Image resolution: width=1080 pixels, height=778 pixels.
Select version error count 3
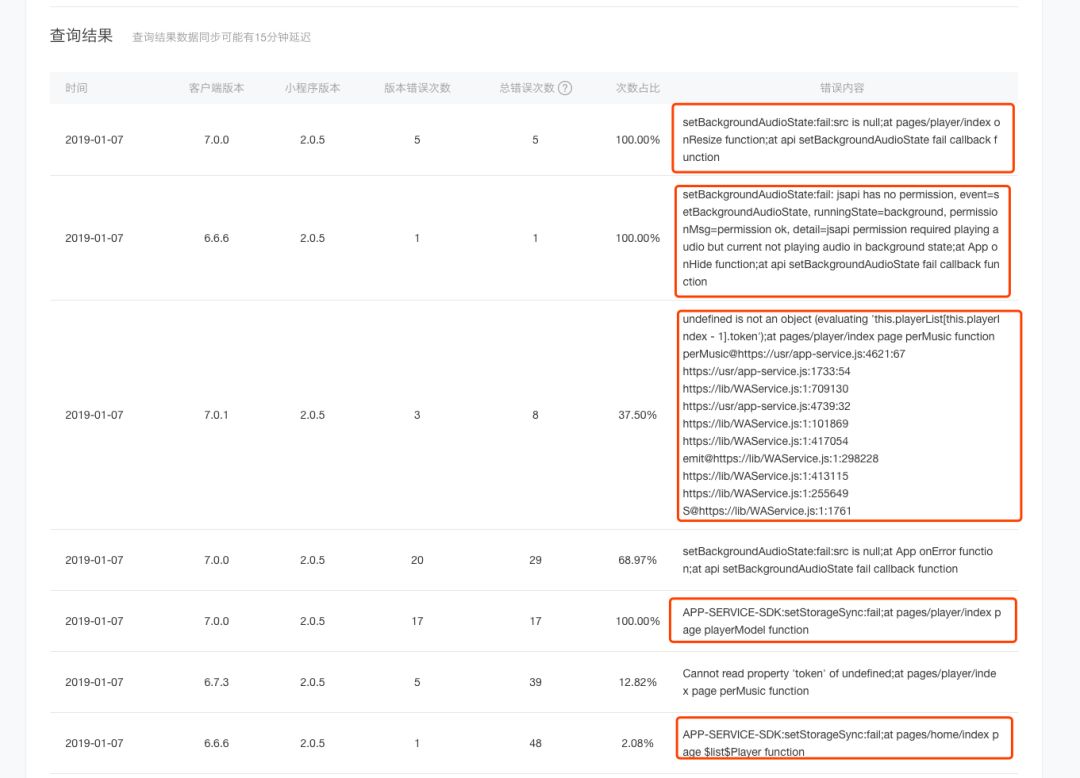point(417,415)
